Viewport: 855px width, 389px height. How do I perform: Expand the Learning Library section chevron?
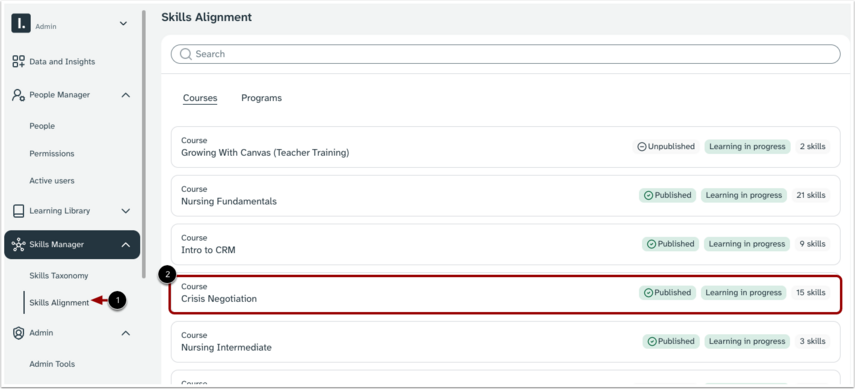click(125, 211)
